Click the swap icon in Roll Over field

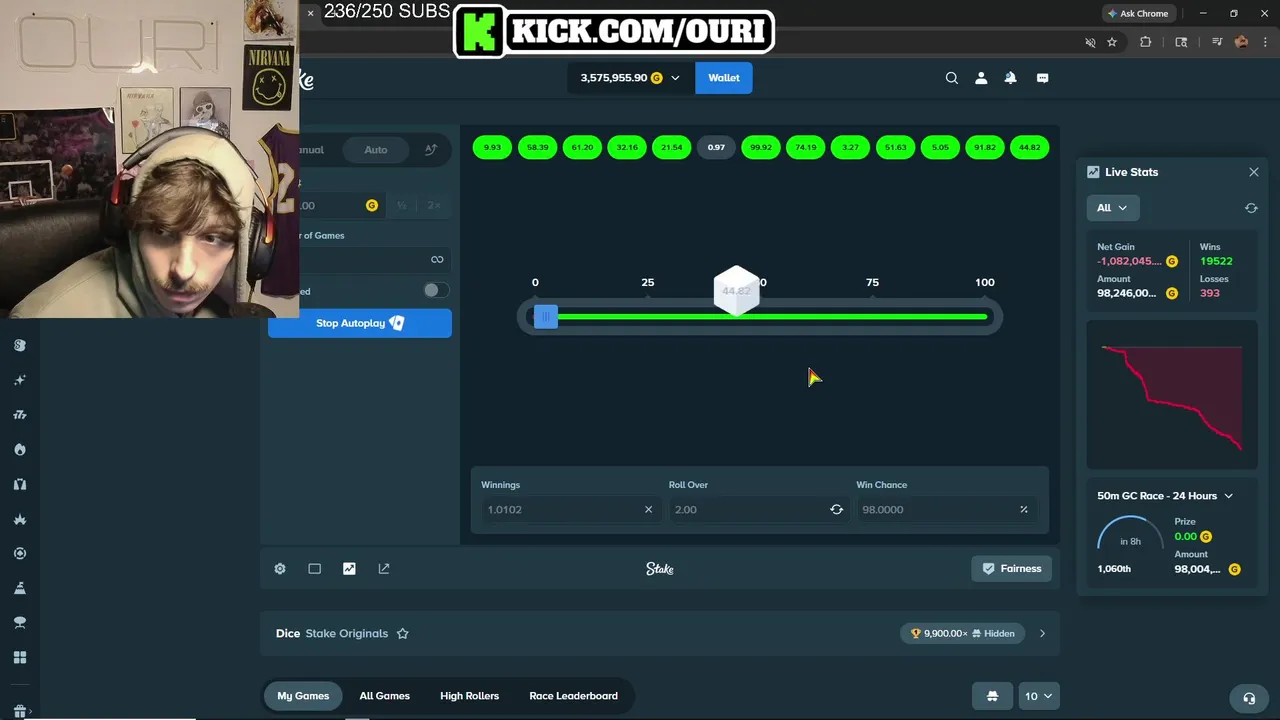(x=836, y=509)
